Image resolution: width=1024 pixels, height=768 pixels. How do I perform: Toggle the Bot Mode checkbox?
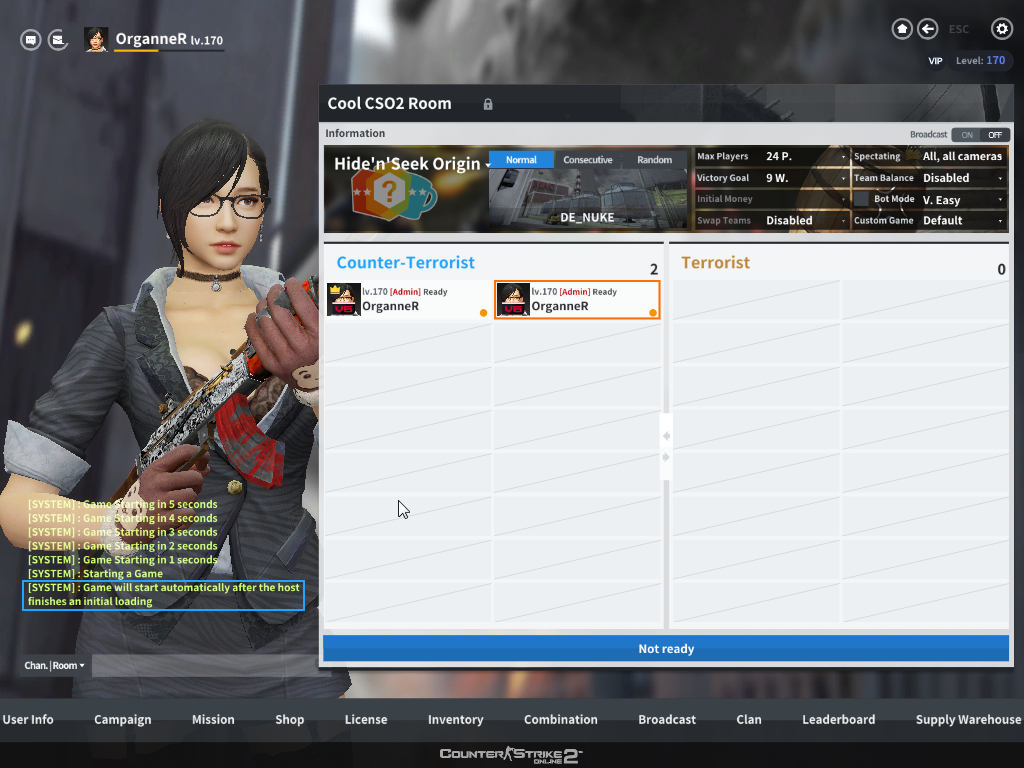coord(862,199)
